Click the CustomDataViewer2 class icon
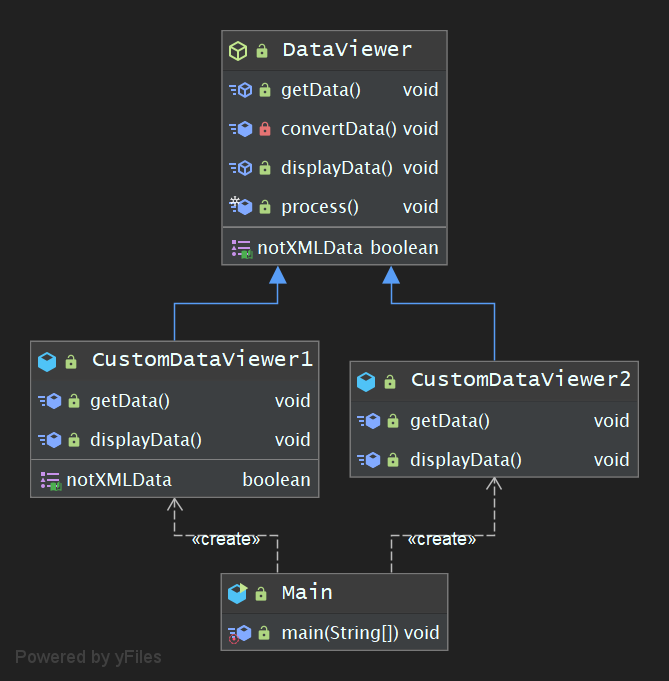The width and height of the screenshot is (669, 681). click(x=366, y=381)
